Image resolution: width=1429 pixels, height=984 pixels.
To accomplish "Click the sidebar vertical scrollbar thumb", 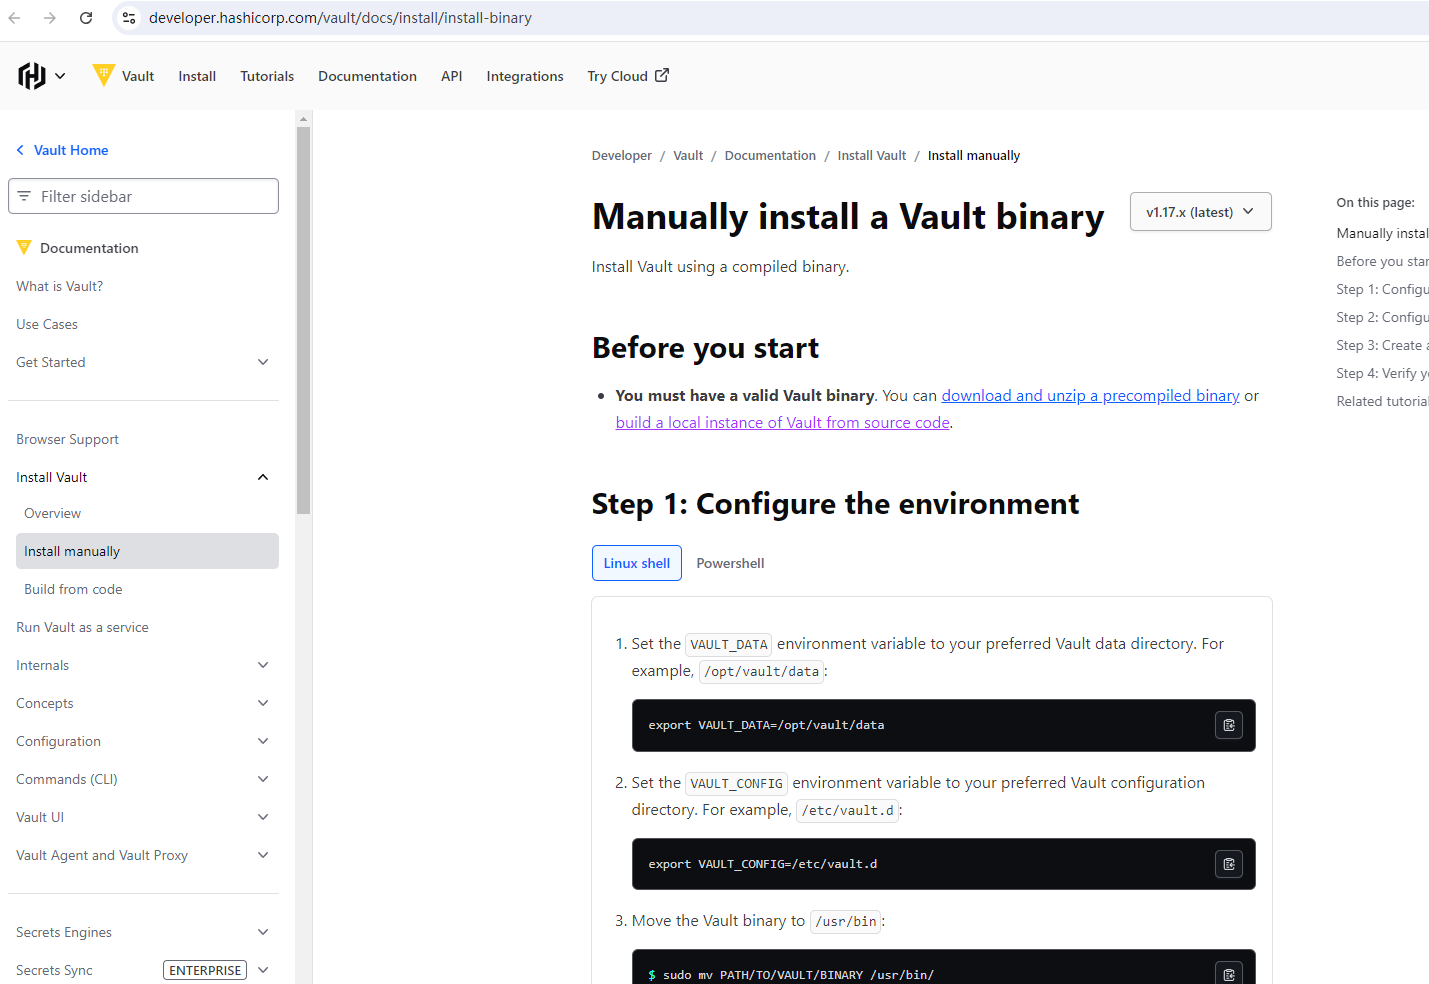I will click(x=304, y=320).
